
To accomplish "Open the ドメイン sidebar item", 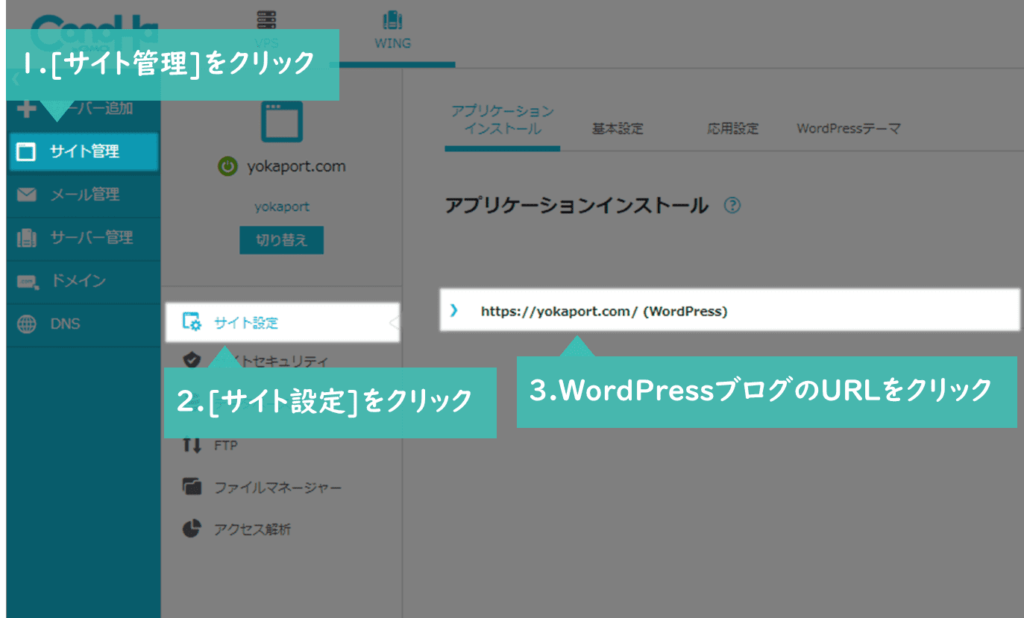I will pyautogui.click(x=84, y=281).
